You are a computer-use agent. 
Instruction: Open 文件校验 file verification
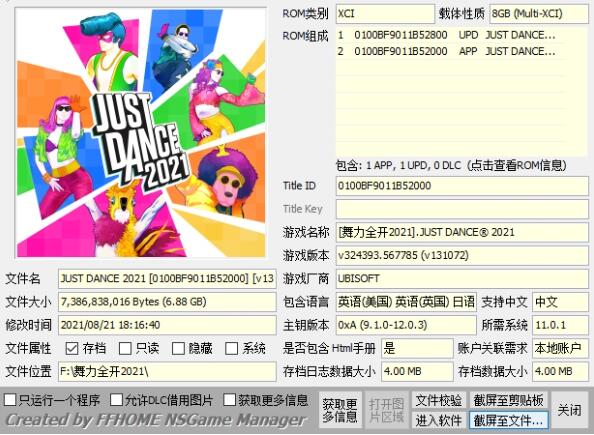439,401
